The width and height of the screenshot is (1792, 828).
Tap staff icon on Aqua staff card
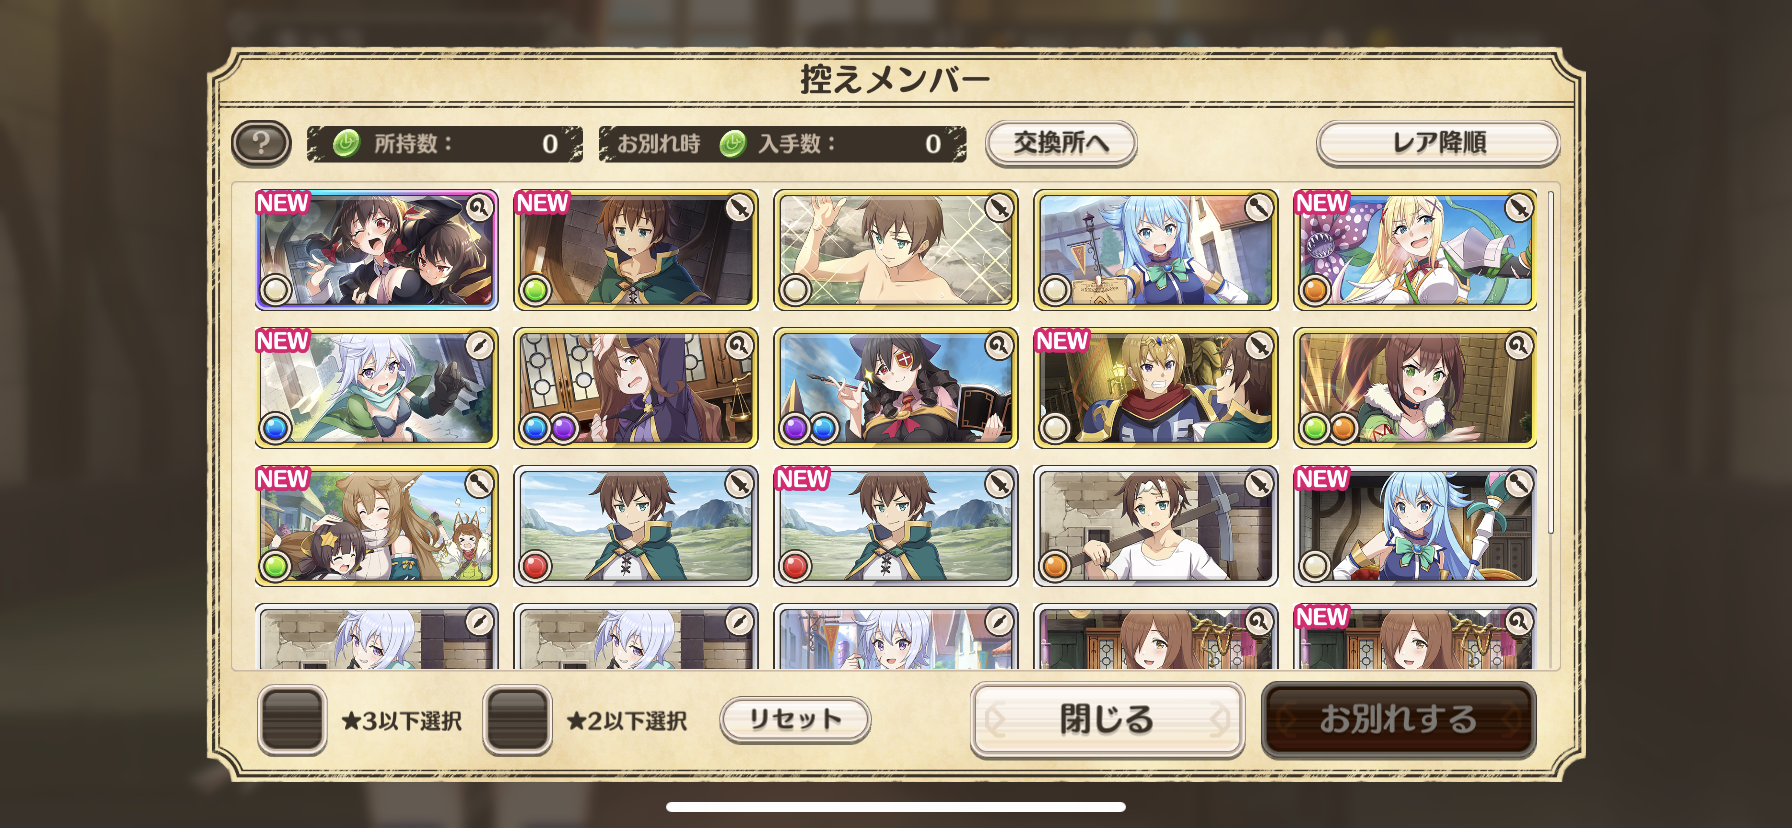point(1519,484)
